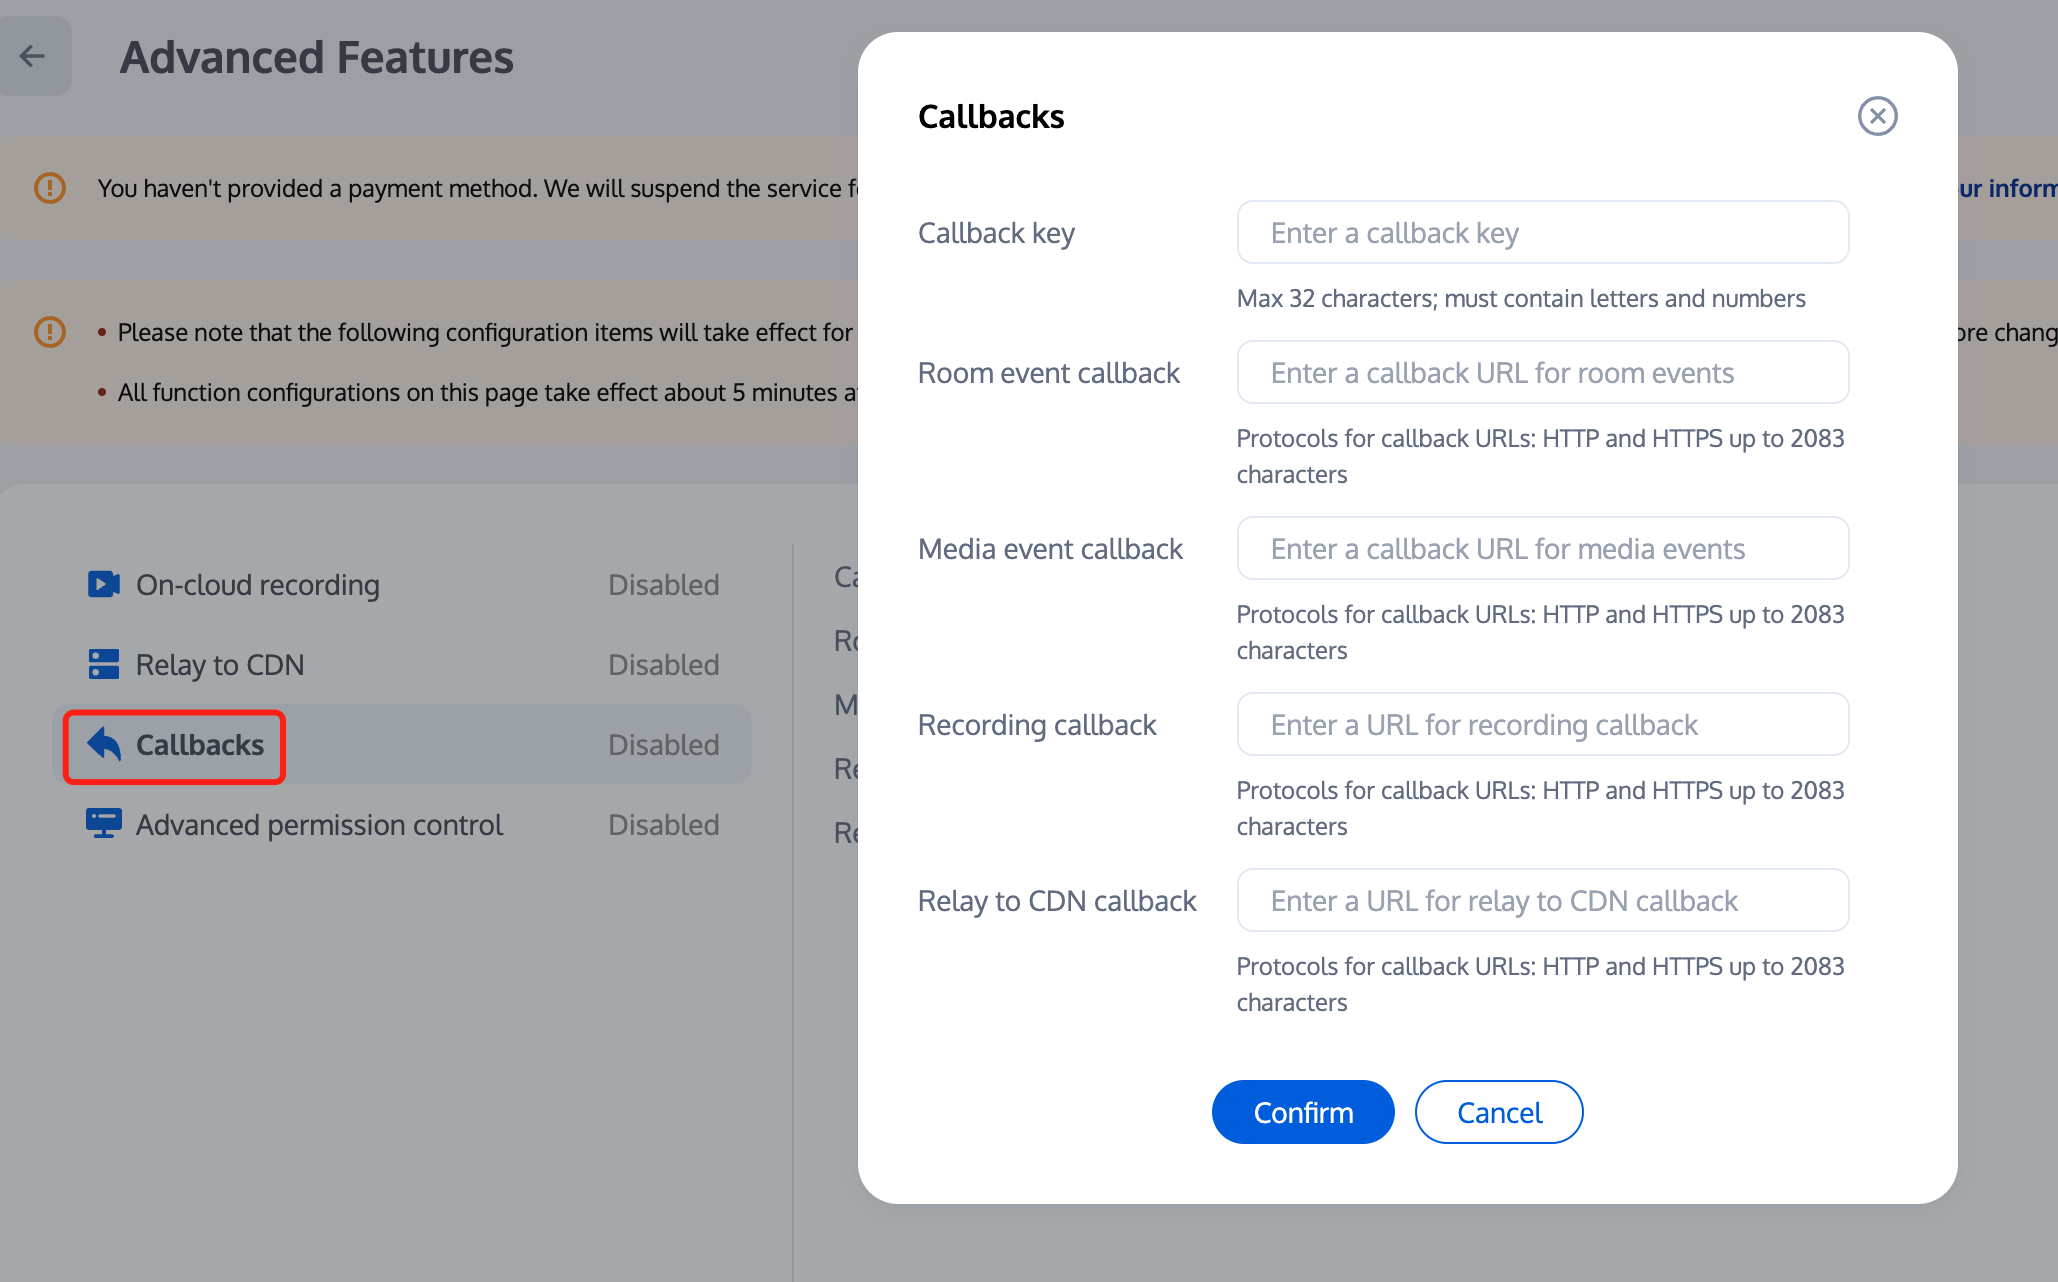Focus the Callback key input field
This screenshot has width=2058, height=1282.
(1542, 233)
